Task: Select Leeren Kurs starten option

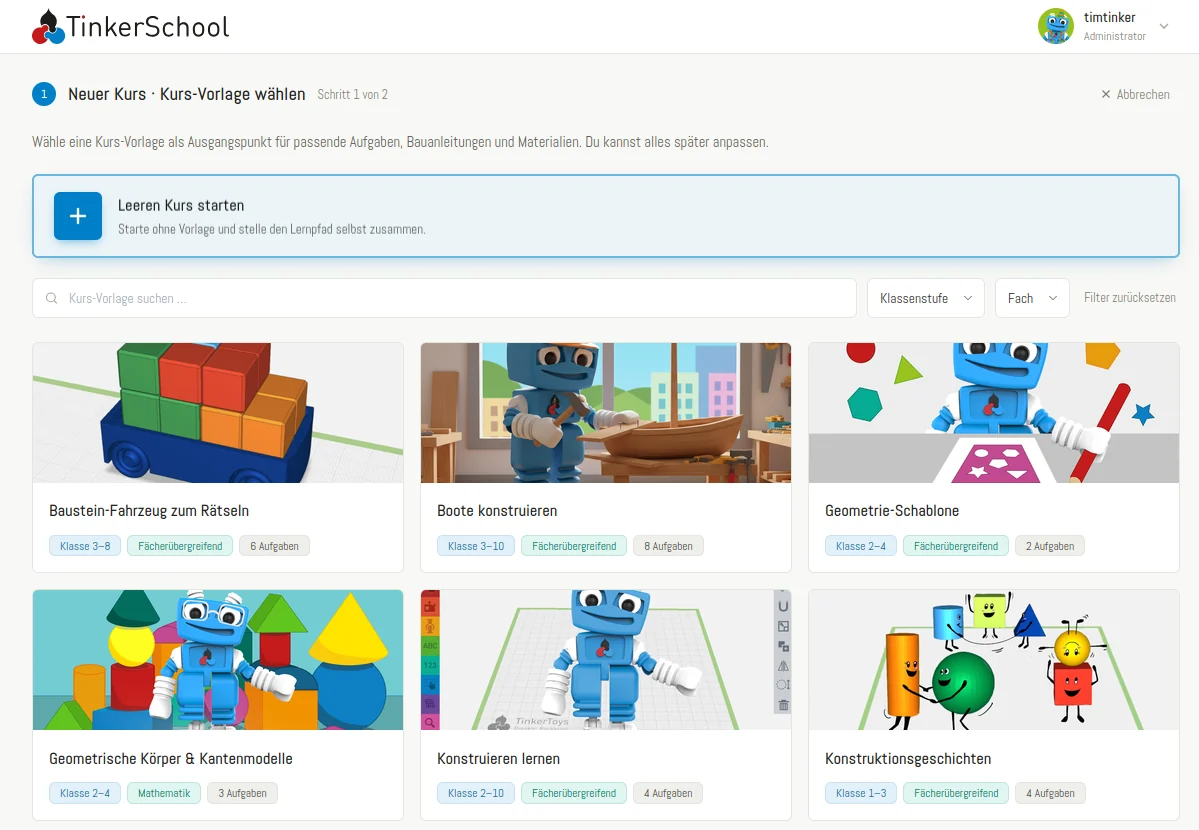Action: 606,216
